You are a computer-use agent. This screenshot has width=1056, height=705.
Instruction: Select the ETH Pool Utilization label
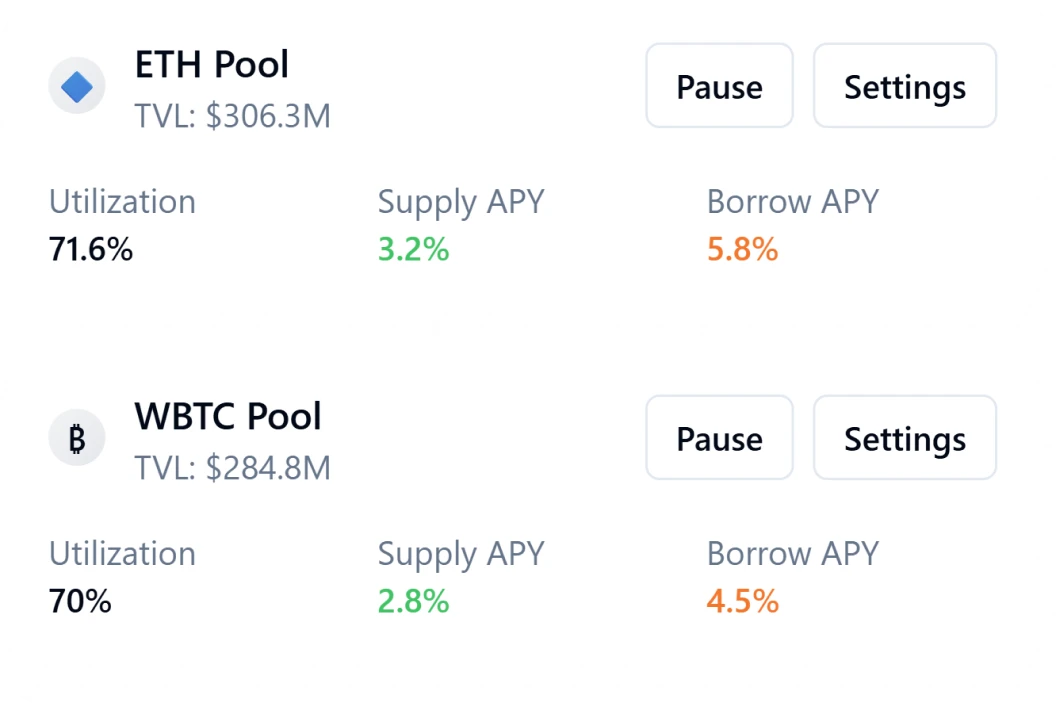click(x=121, y=201)
